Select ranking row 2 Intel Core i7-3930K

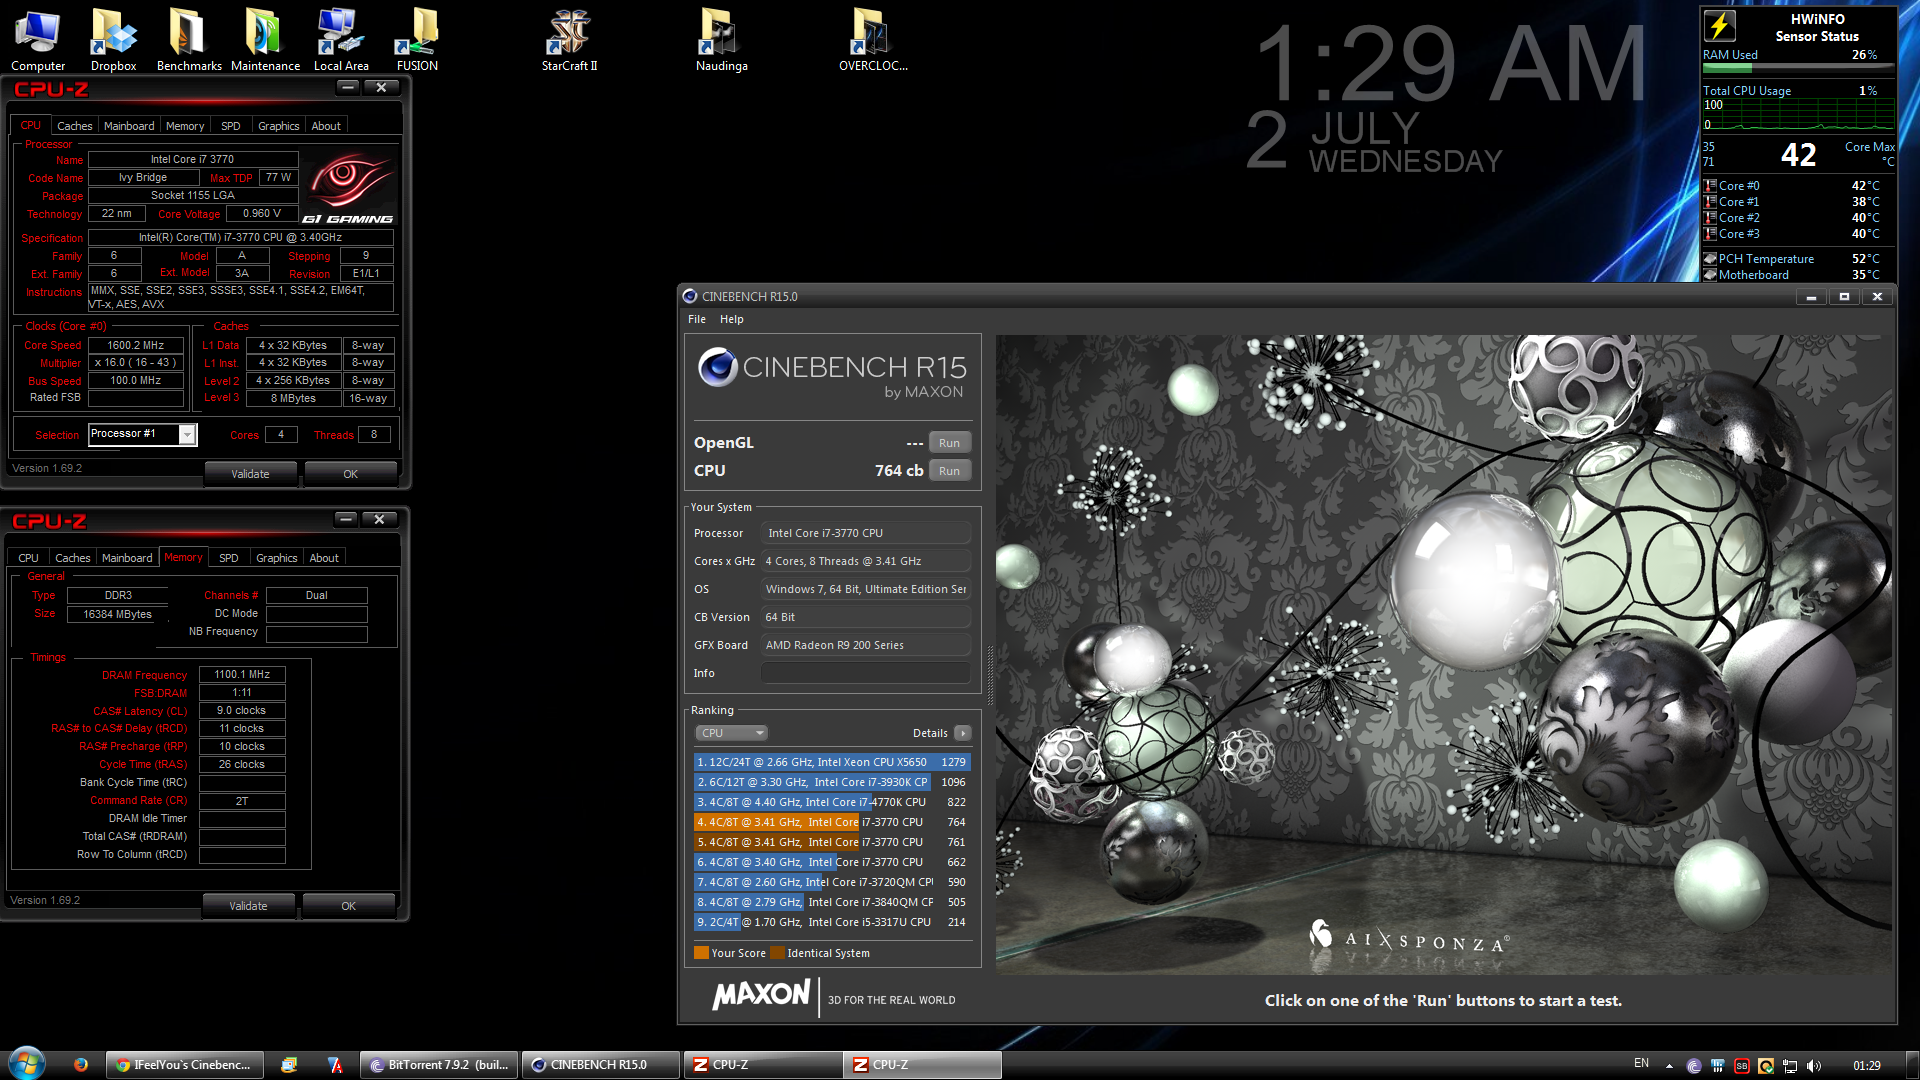click(832, 782)
